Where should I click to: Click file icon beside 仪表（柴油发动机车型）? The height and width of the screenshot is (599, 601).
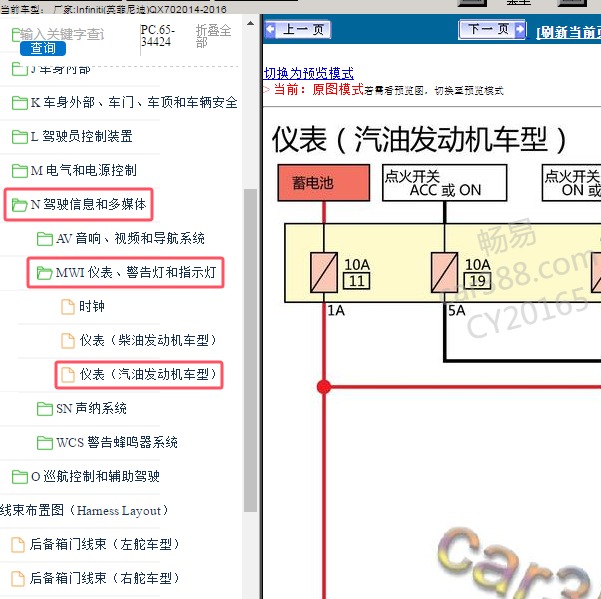click(x=68, y=341)
